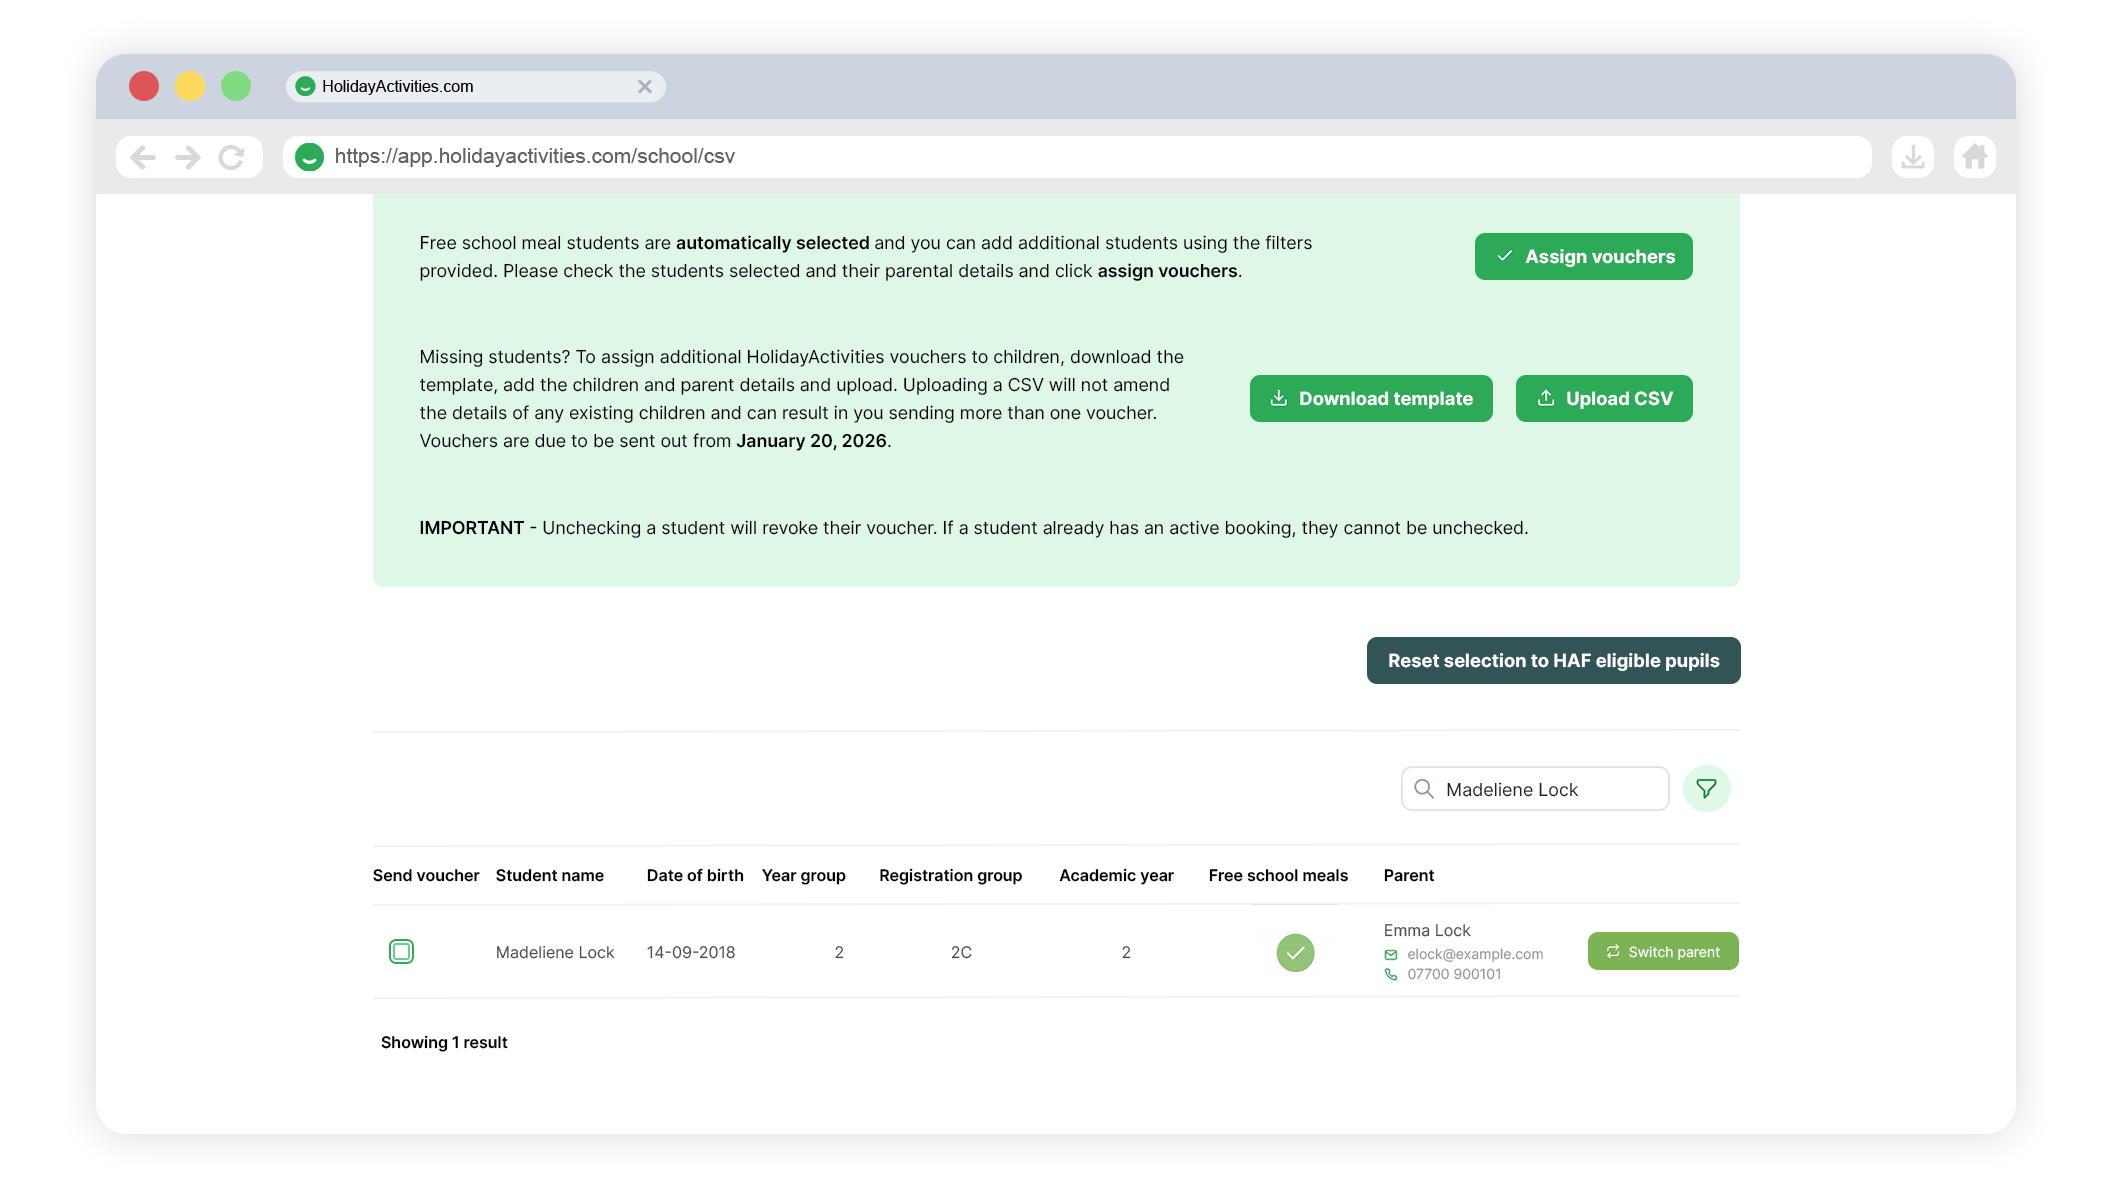Image resolution: width=2112 pixels, height=1188 pixels.
Task: Click the parent phone icon
Action: [x=1390, y=975]
